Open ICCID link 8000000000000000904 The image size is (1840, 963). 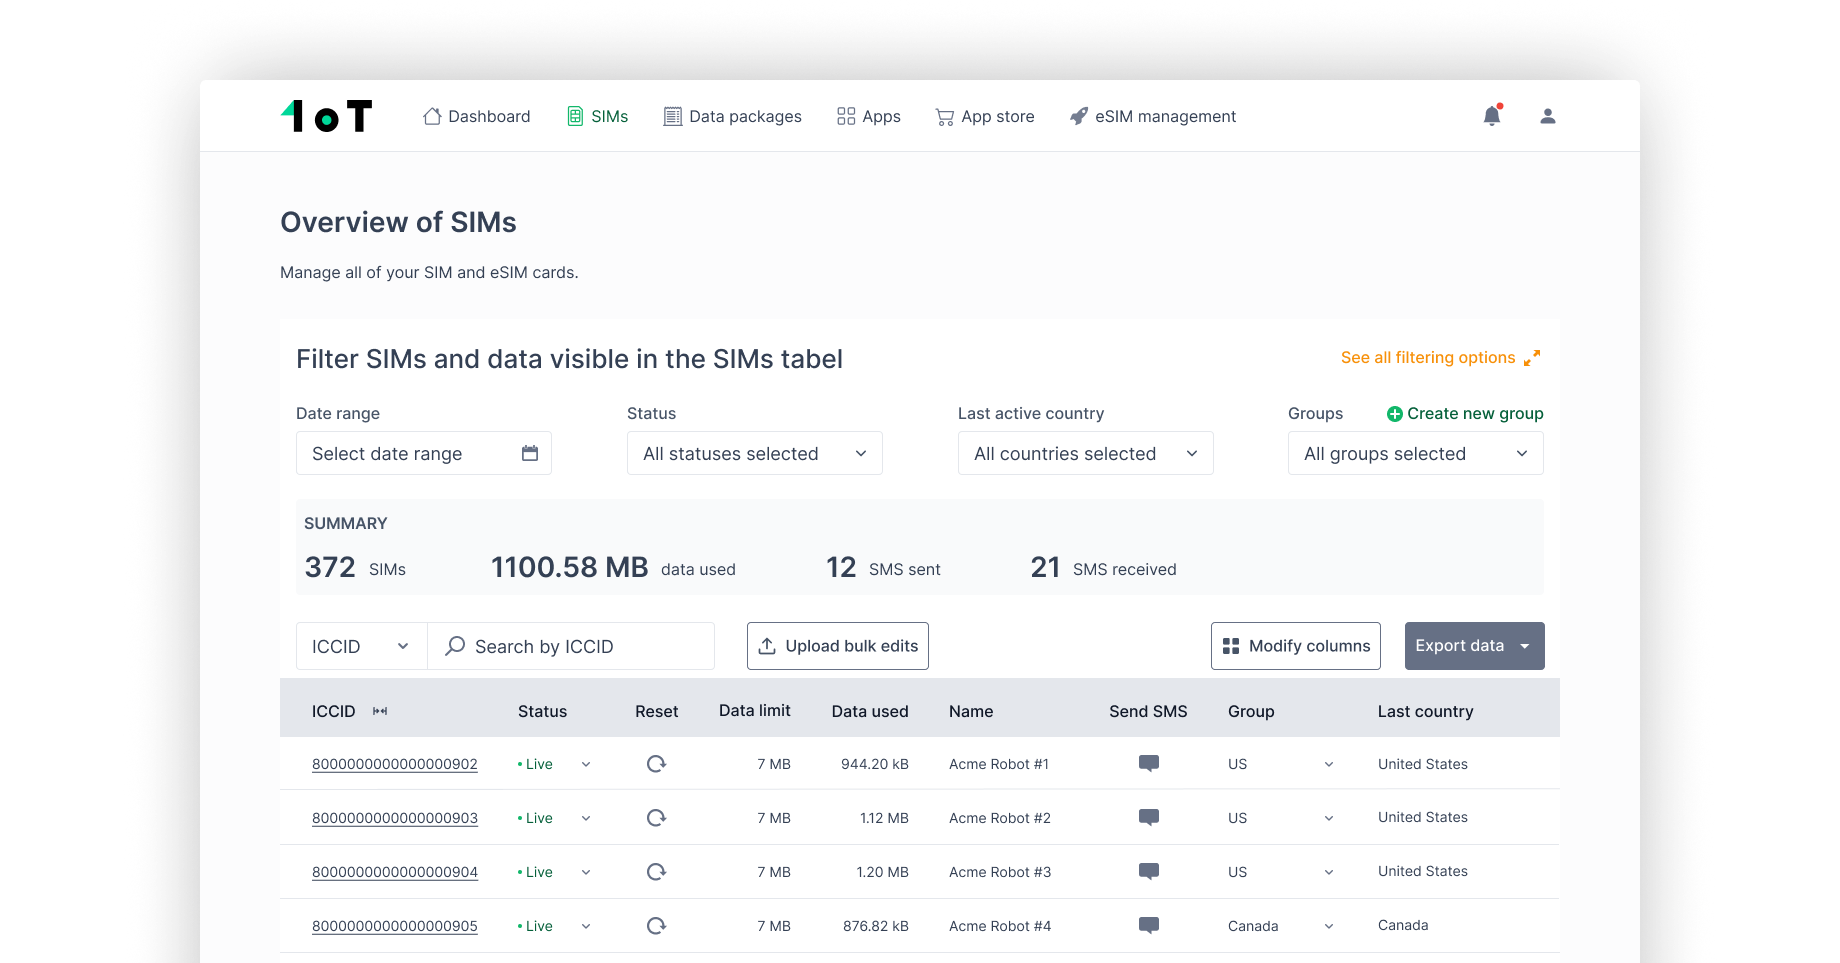pyautogui.click(x=395, y=872)
